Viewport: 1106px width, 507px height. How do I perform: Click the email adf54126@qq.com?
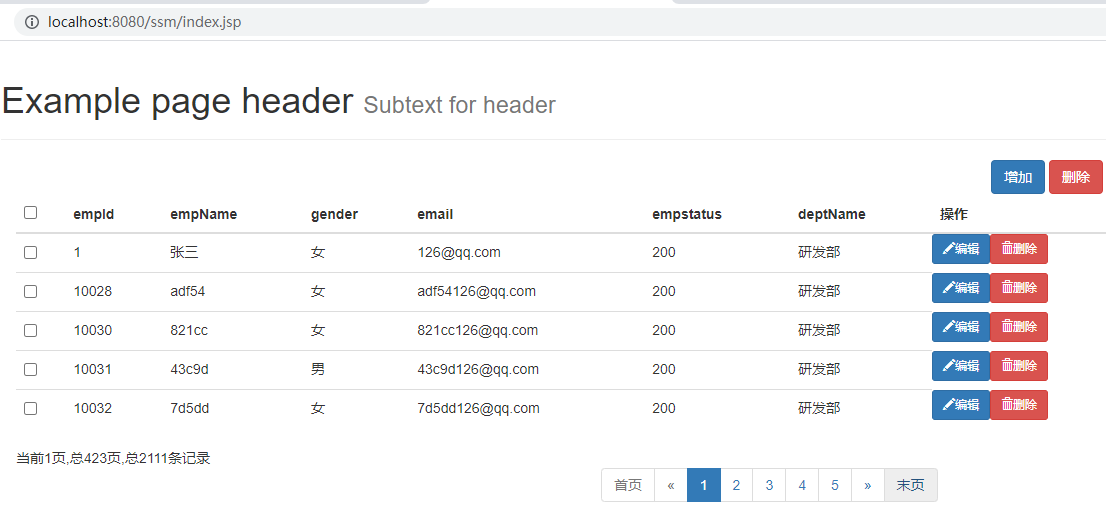pyautogui.click(x=477, y=291)
